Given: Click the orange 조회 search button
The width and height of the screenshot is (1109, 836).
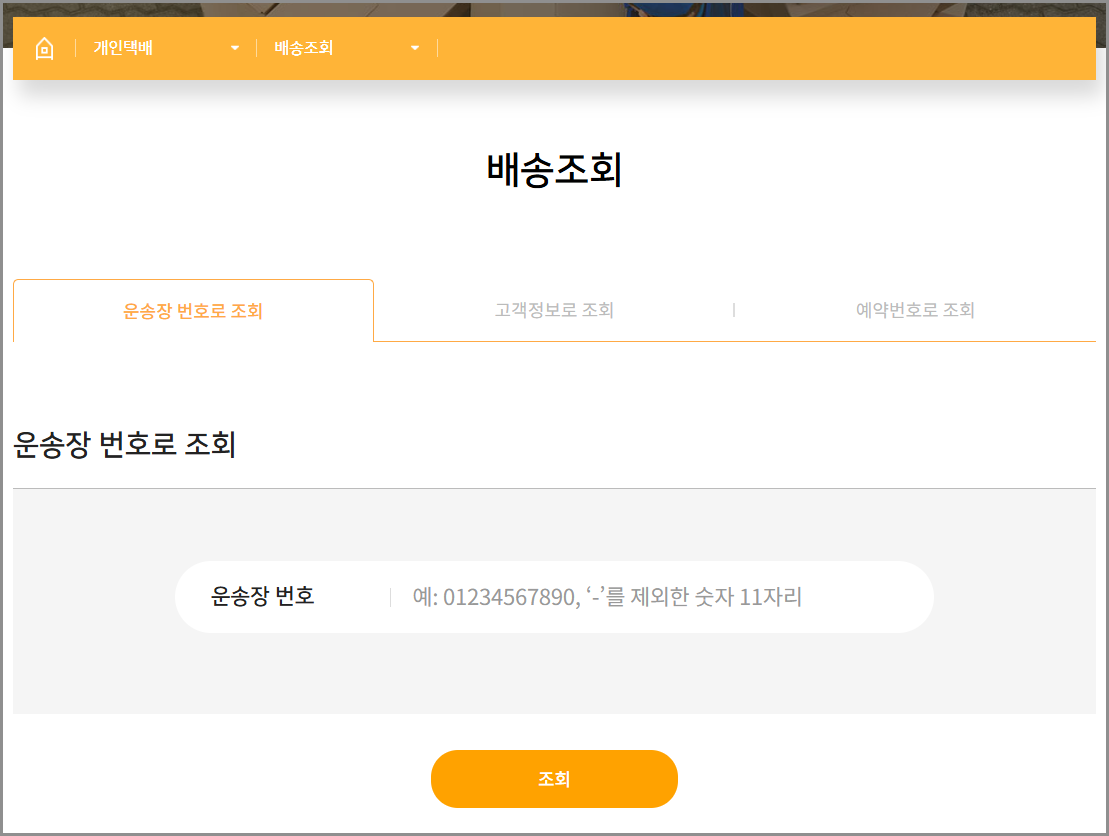Looking at the screenshot, I should coord(554,778).
